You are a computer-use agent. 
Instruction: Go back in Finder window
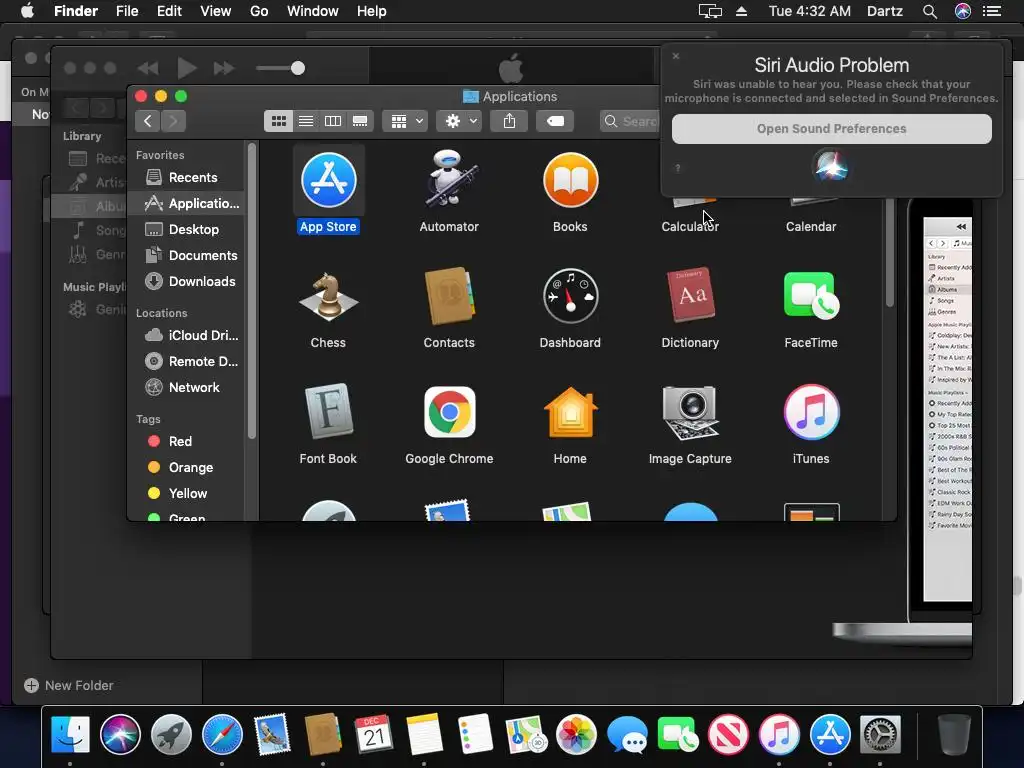148,121
